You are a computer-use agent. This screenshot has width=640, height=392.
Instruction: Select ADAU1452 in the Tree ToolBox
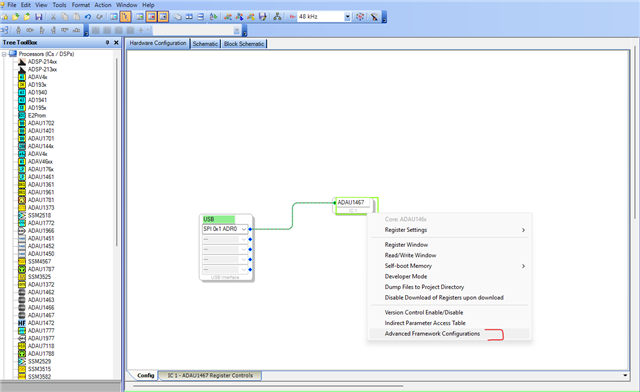(x=41, y=246)
